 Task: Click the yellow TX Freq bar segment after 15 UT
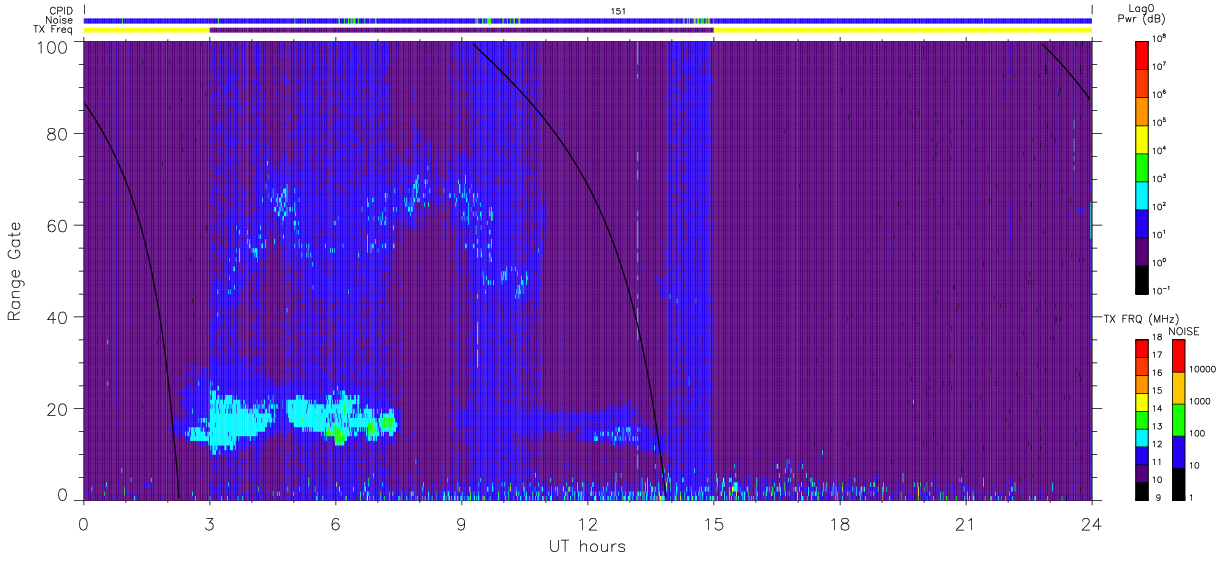pyautogui.click(x=902, y=30)
